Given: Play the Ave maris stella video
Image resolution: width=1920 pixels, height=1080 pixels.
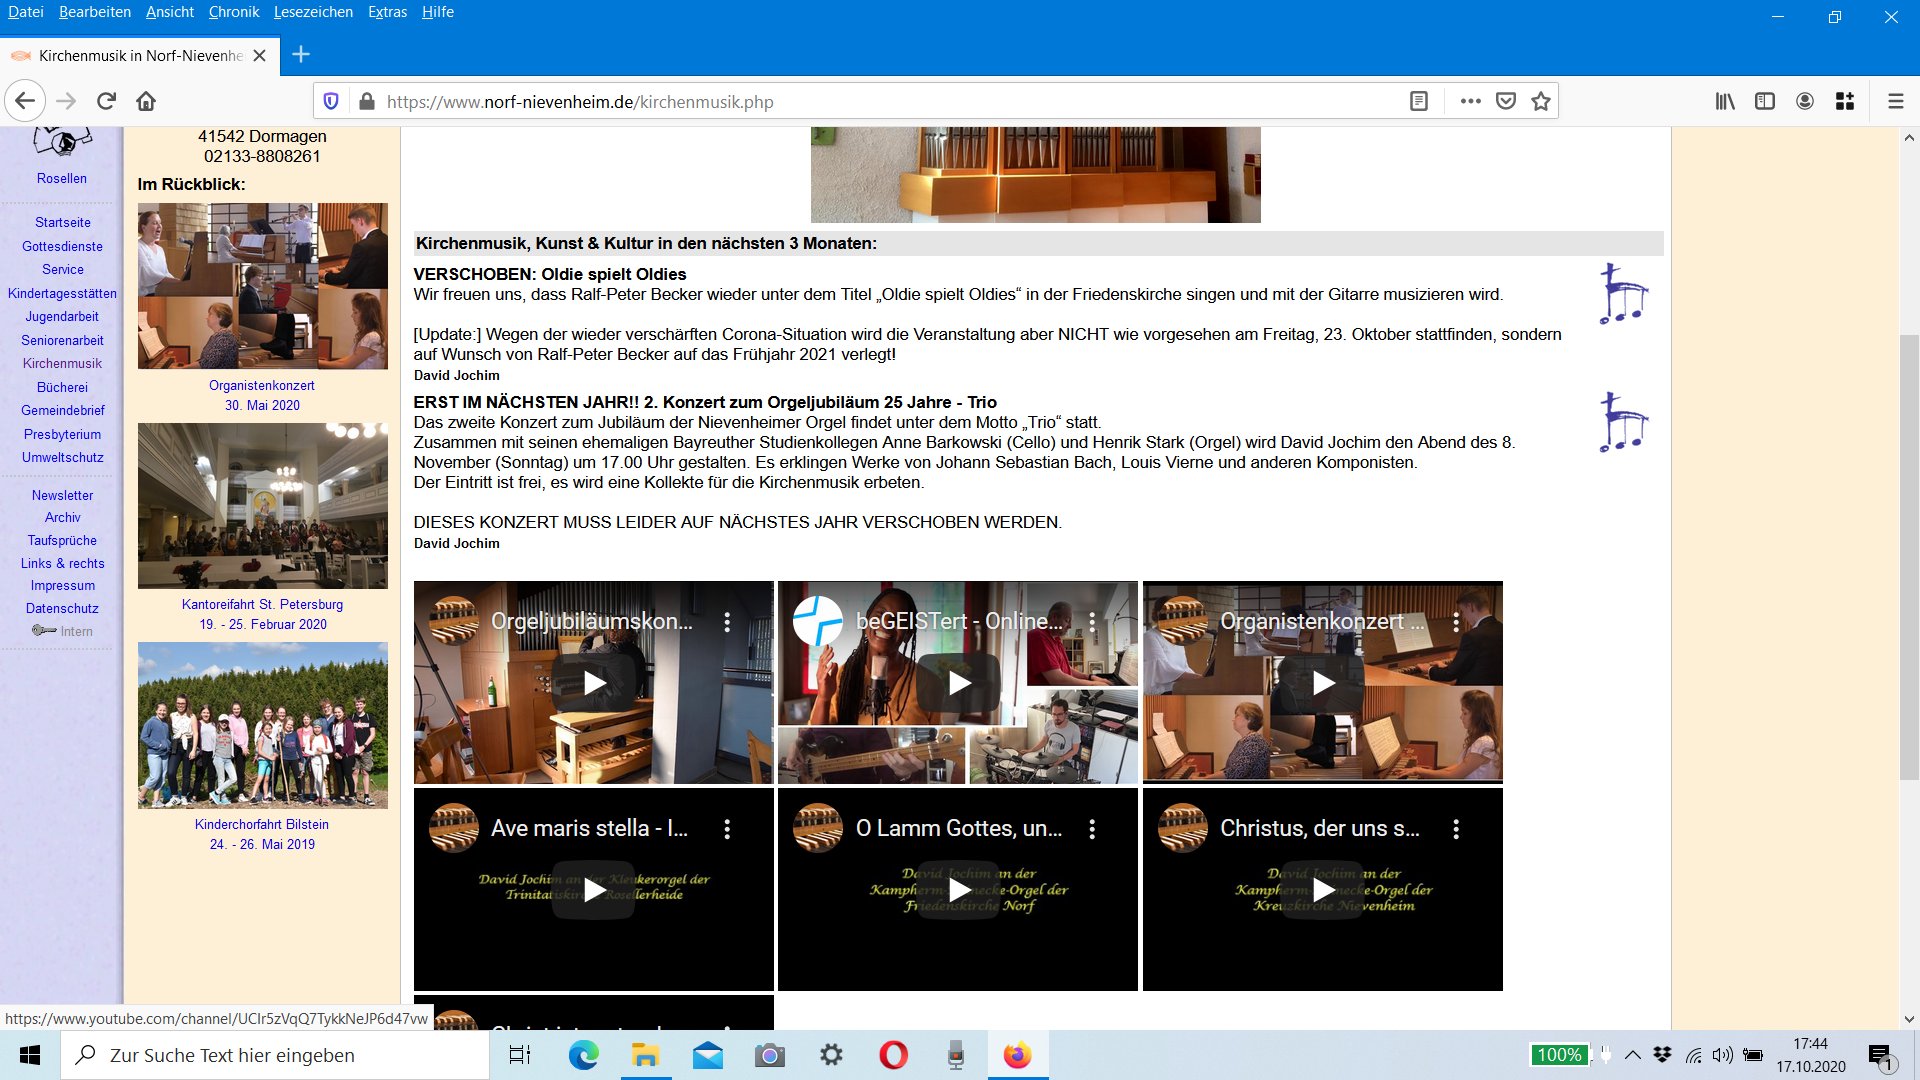Looking at the screenshot, I should pyautogui.click(x=594, y=890).
